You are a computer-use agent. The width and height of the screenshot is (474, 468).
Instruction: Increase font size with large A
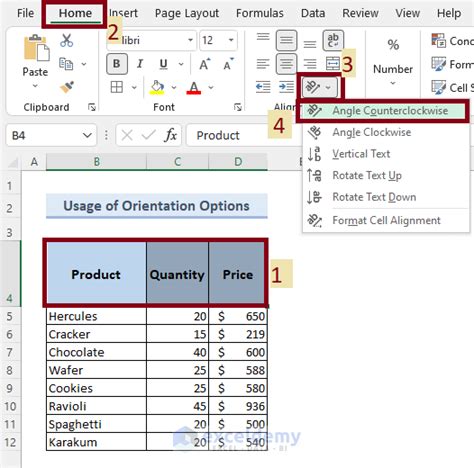204,64
